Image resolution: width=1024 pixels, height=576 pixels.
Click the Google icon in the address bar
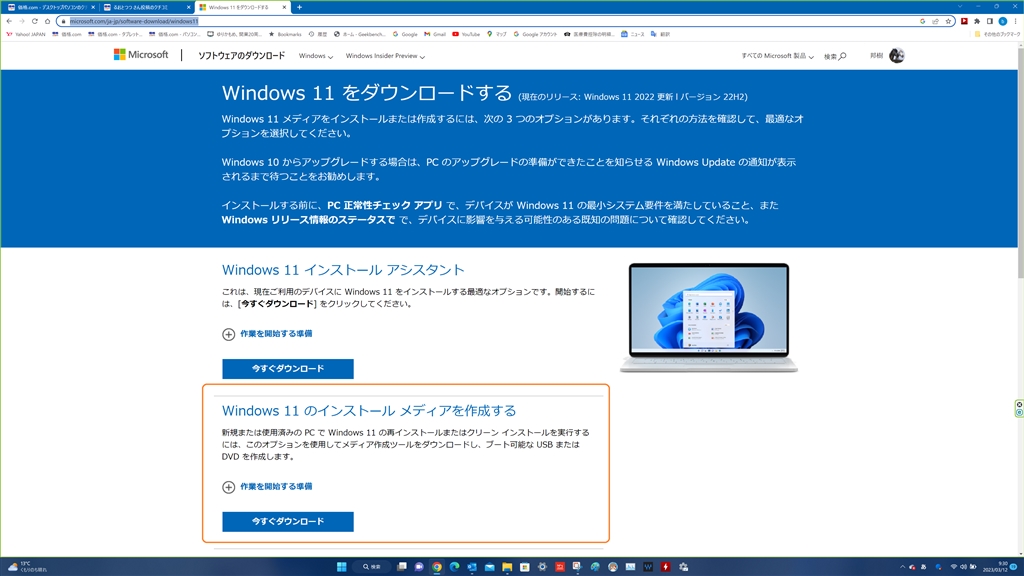click(x=923, y=21)
